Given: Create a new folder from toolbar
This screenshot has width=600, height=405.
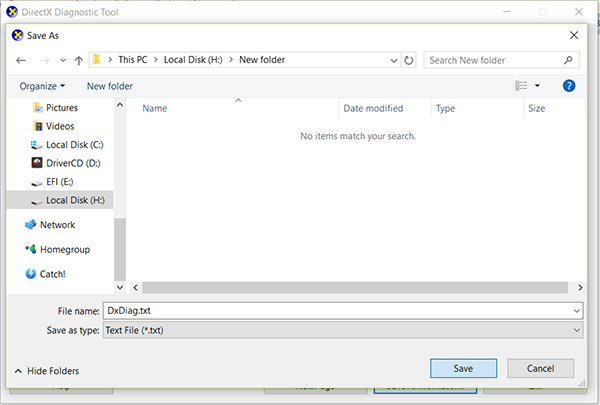Looking at the screenshot, I should (x=110, y=86).
